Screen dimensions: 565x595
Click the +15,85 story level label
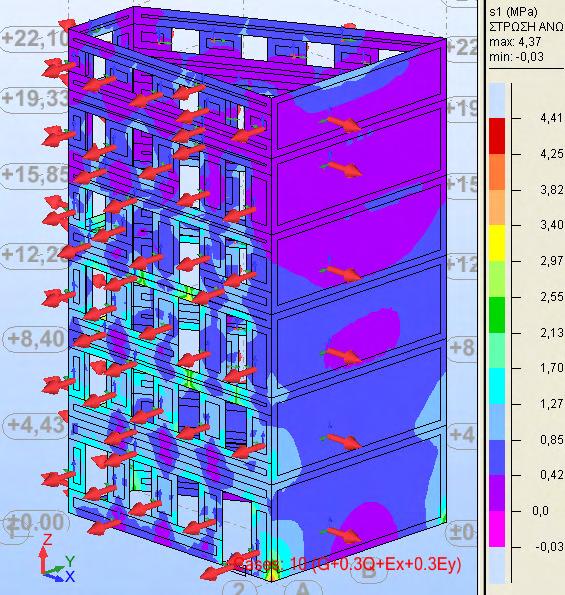(x=34, y=174)
